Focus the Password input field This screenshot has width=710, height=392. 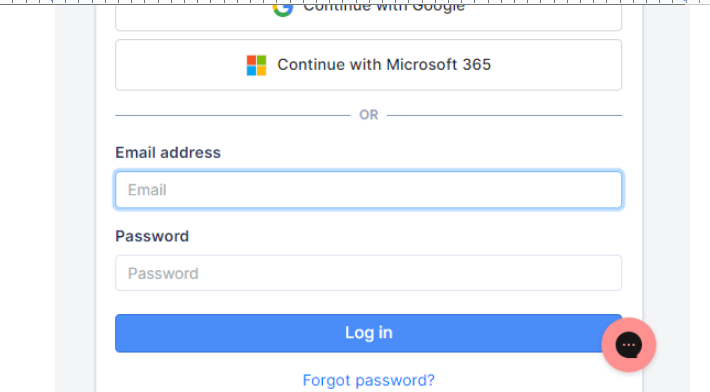pos(369,273)
